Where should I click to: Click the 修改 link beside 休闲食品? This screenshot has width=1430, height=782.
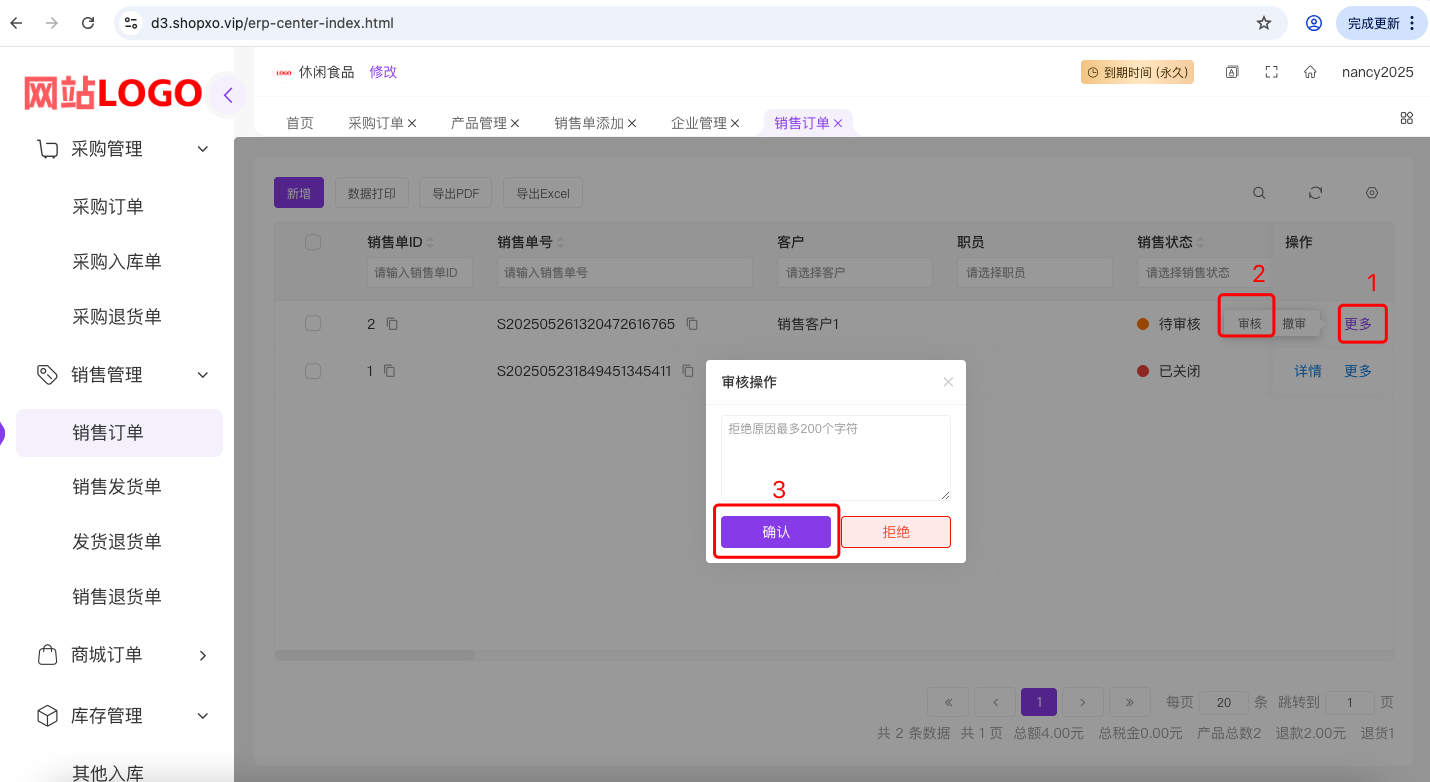point(383,72)
